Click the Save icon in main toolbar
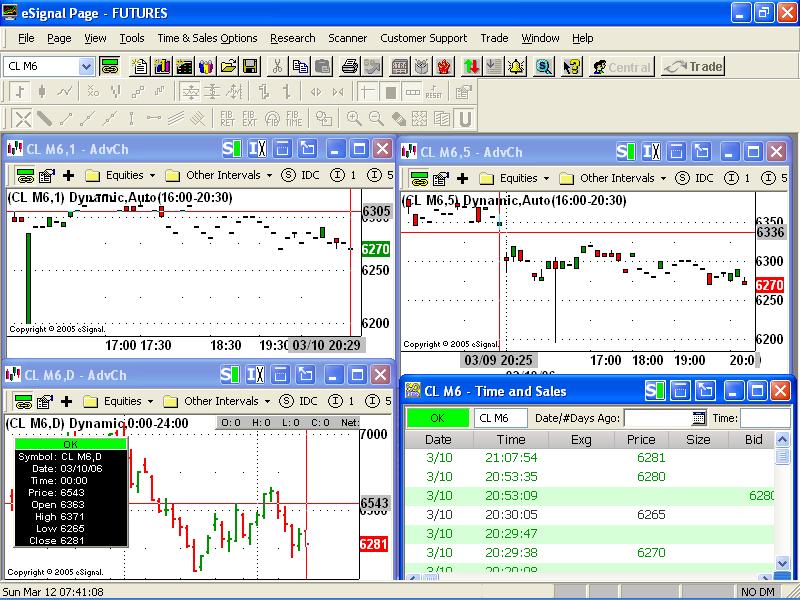This screenshot has width=800, height=600. (x=250, y=67)
